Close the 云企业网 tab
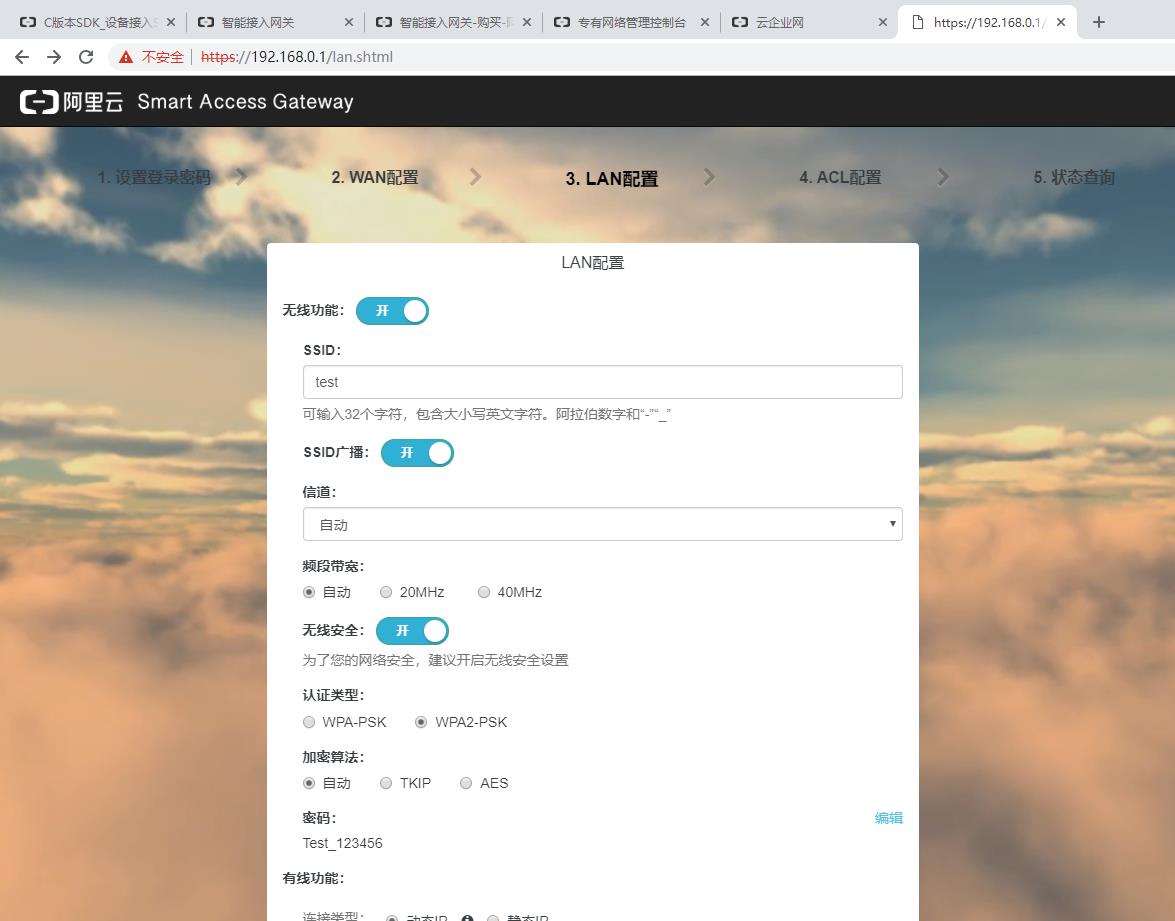Viewport: 1175px width, 921px height. click(x=883, y=22)
